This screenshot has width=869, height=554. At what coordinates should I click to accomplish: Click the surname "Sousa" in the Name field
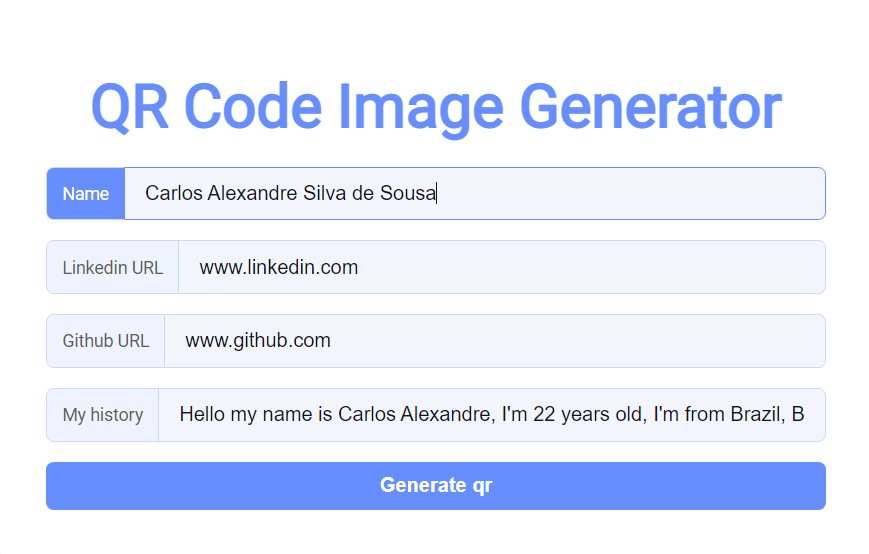point(408,193)
